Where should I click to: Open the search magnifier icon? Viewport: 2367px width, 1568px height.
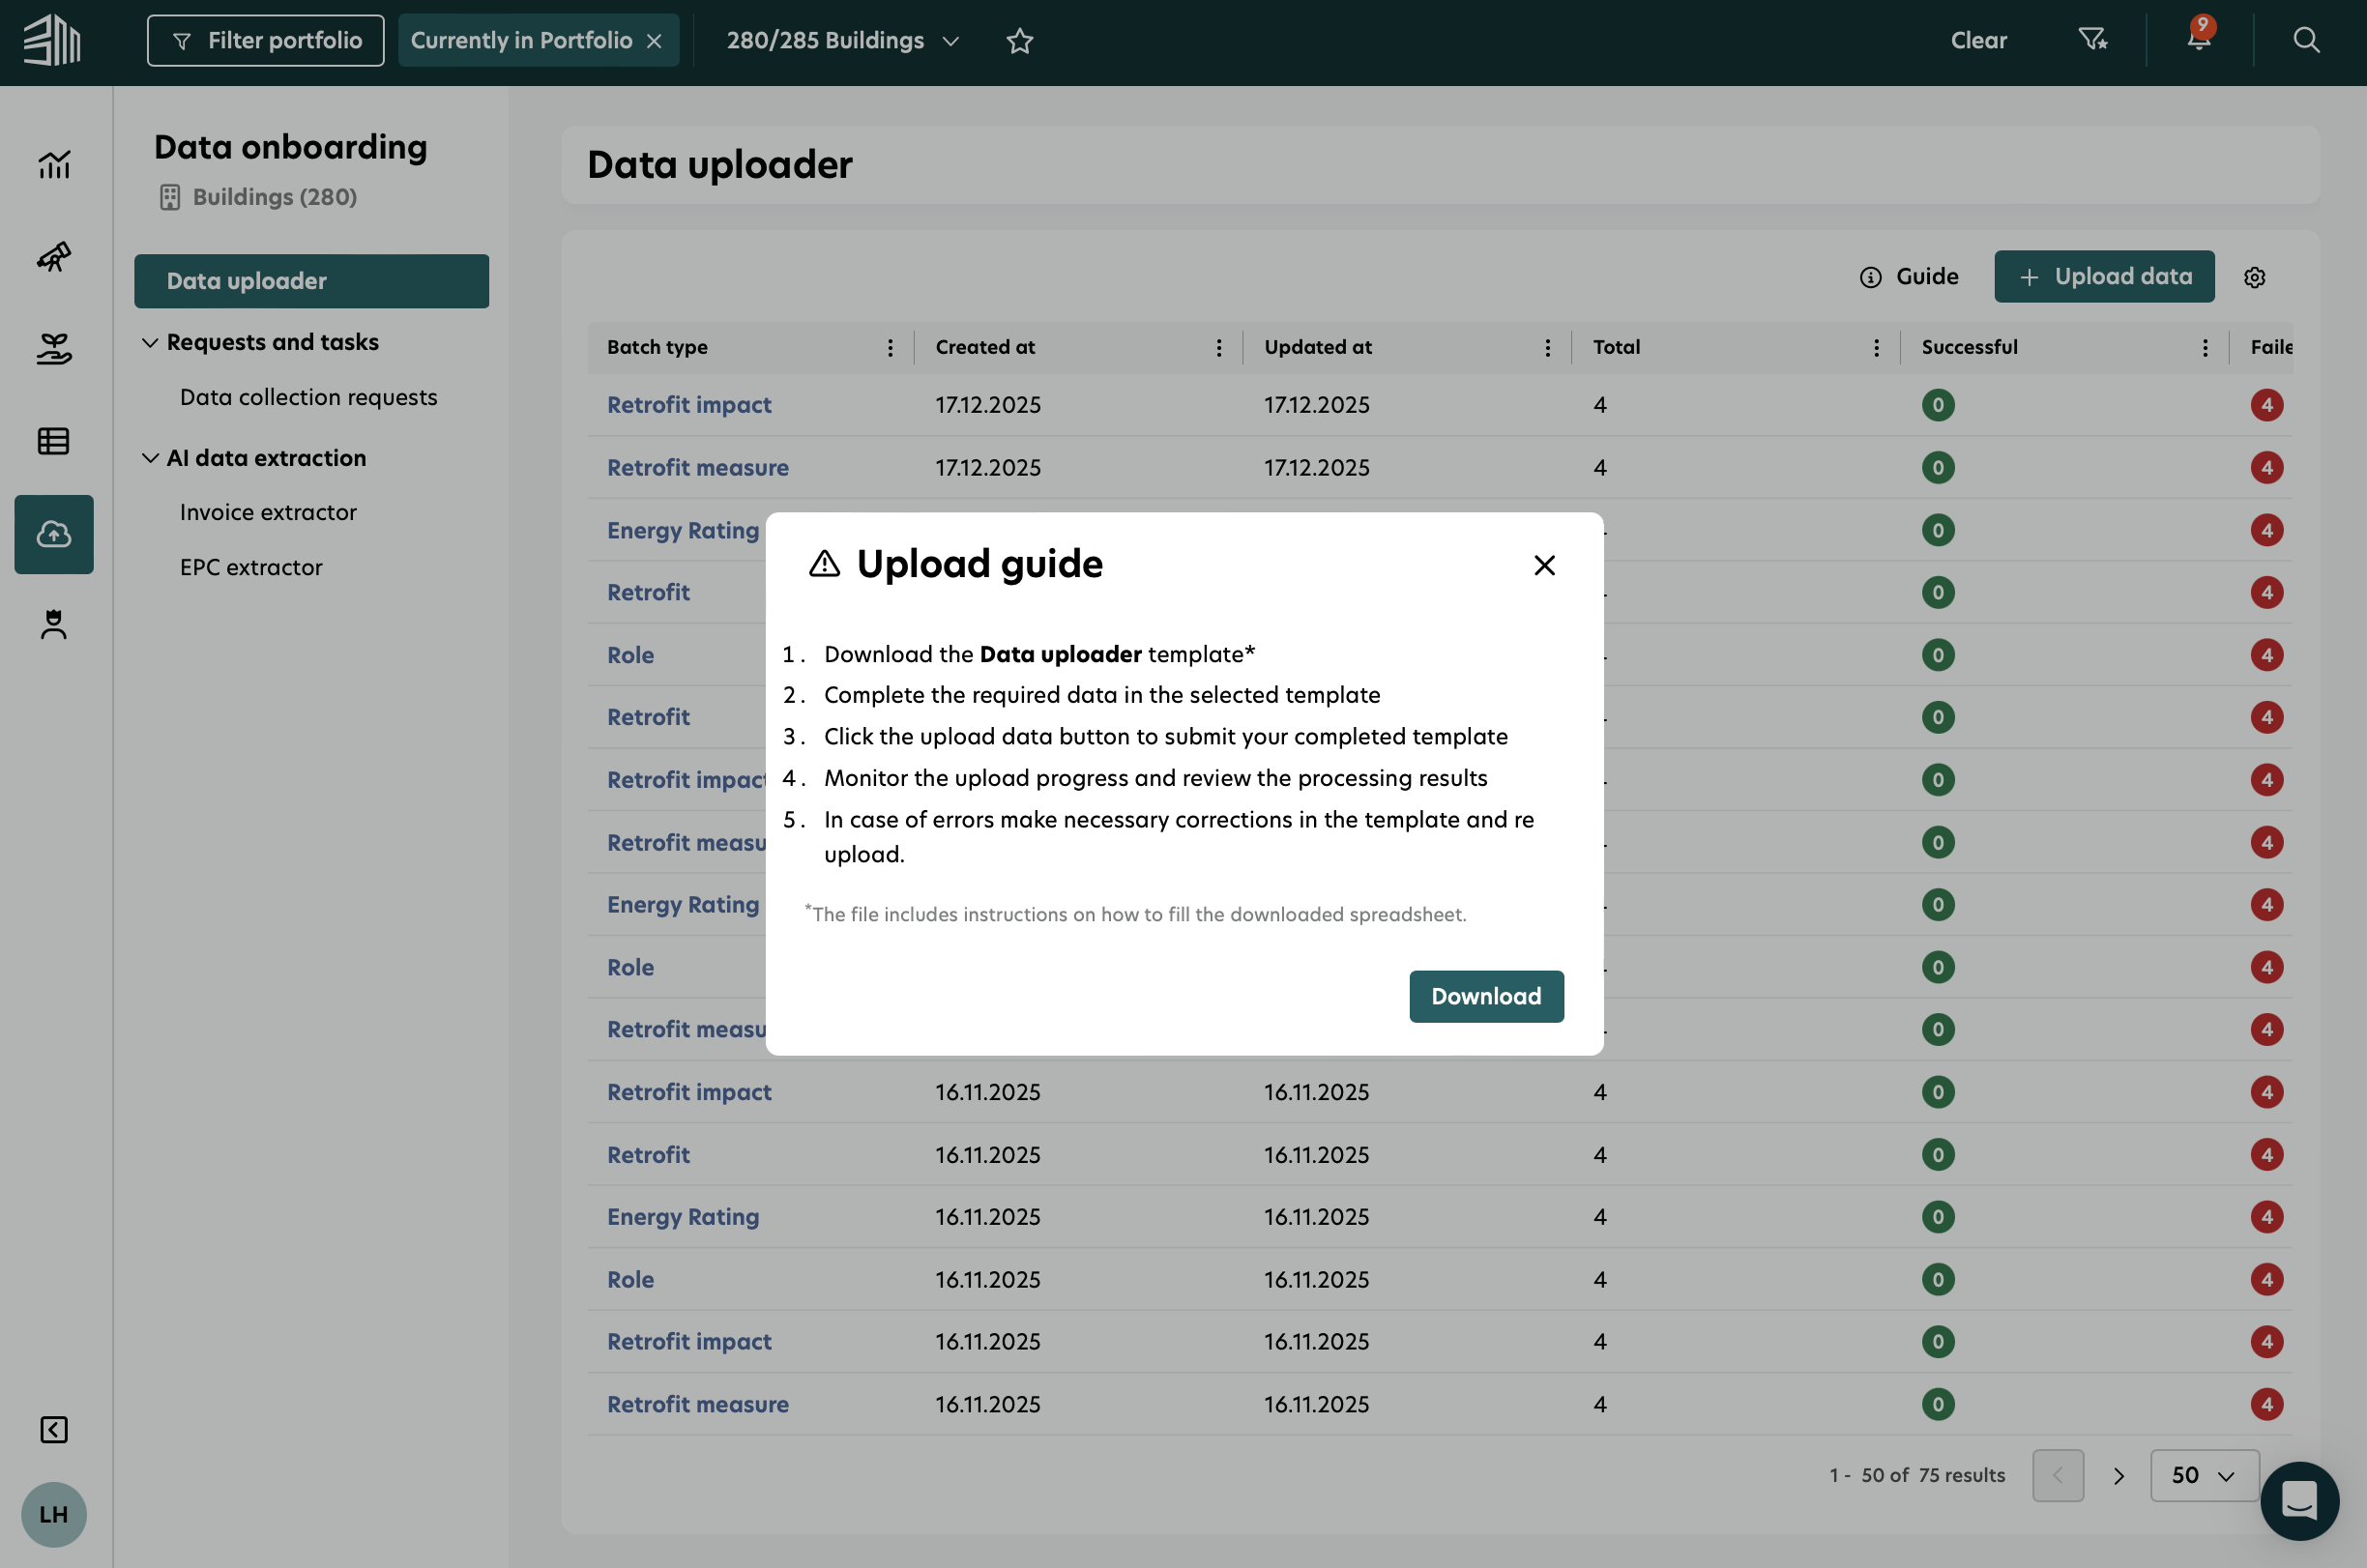2306,41
